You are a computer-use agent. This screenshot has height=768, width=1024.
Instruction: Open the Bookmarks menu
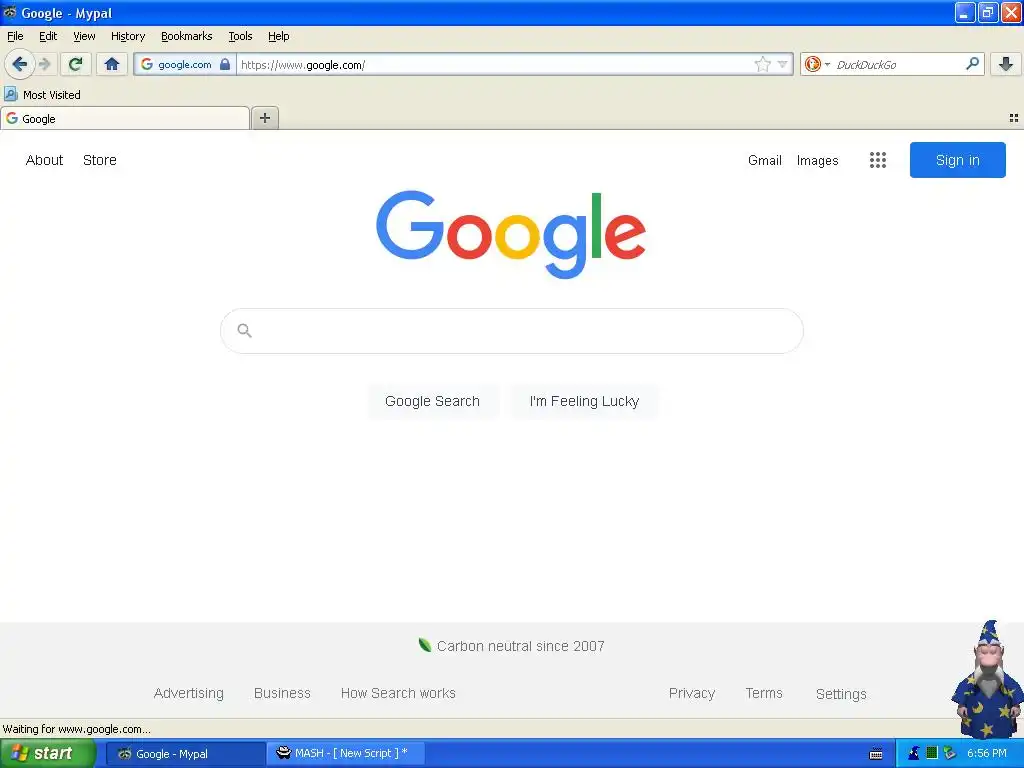tap(187, 36)
